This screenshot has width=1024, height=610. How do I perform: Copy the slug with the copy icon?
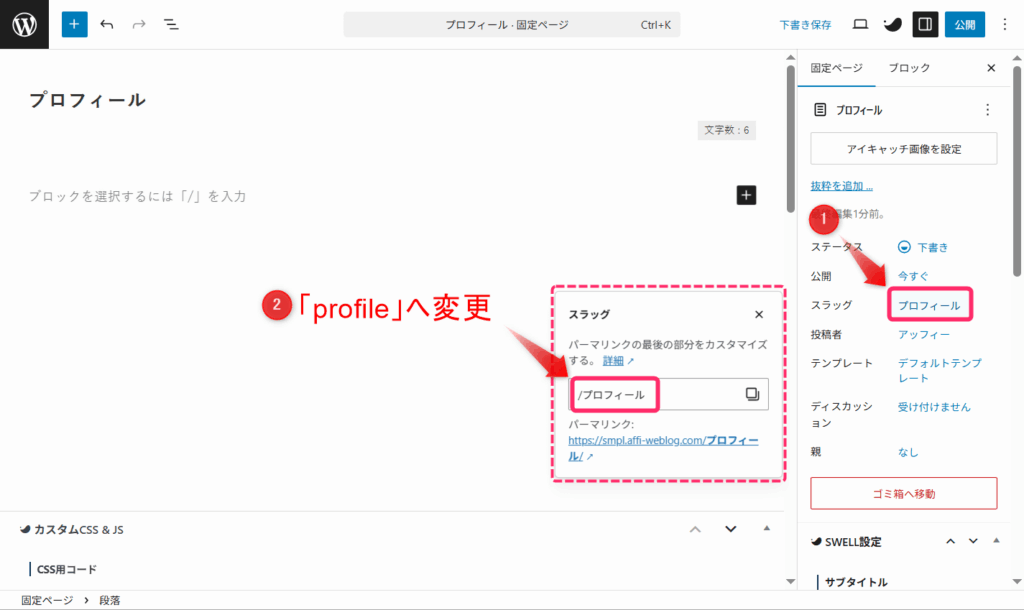coord(752,394)
